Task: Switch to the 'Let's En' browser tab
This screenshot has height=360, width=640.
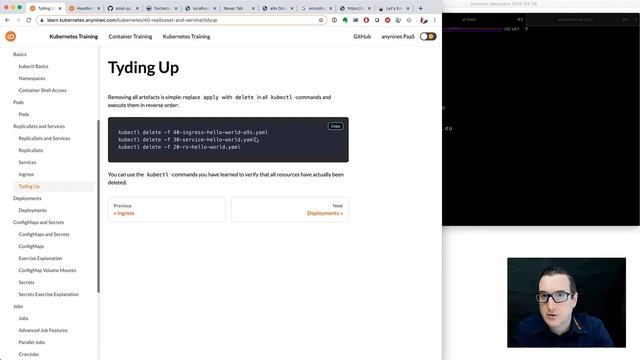Action: [393, 8]
